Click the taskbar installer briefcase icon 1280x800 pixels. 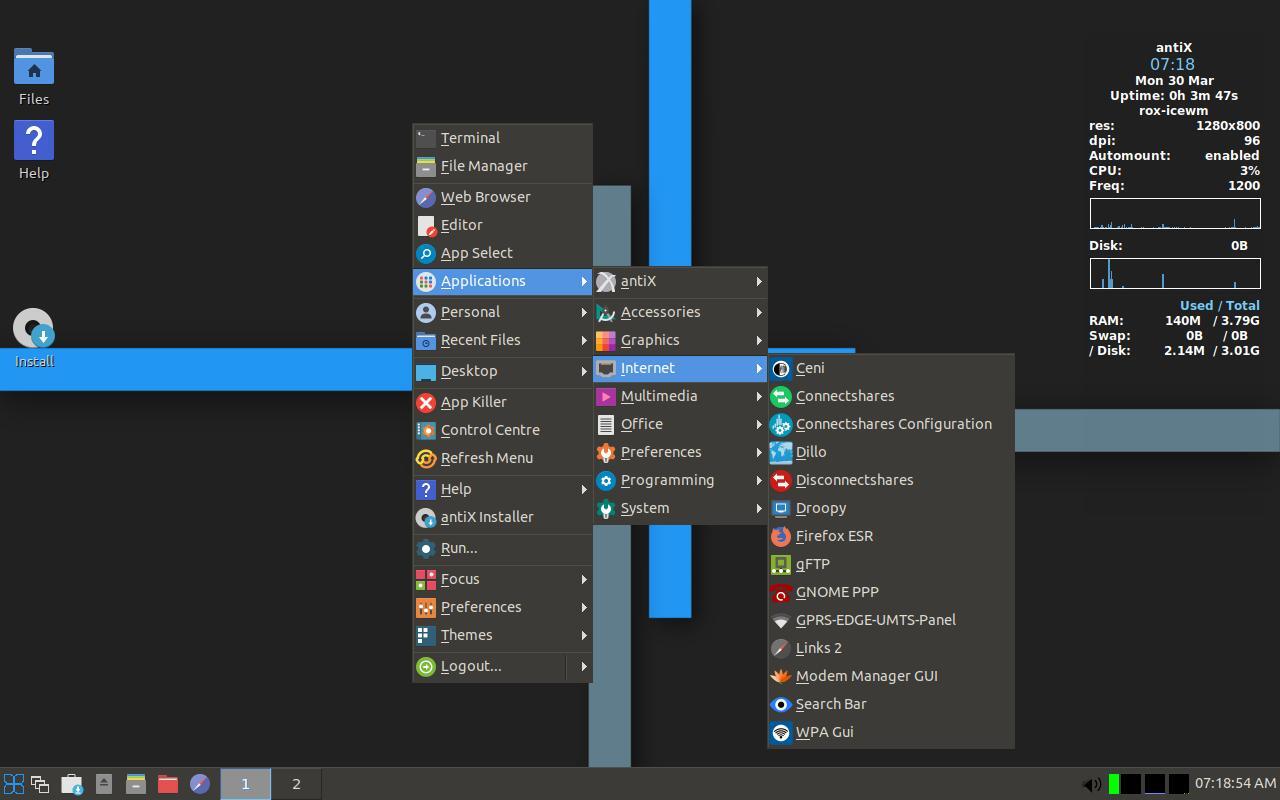[72, 784]
